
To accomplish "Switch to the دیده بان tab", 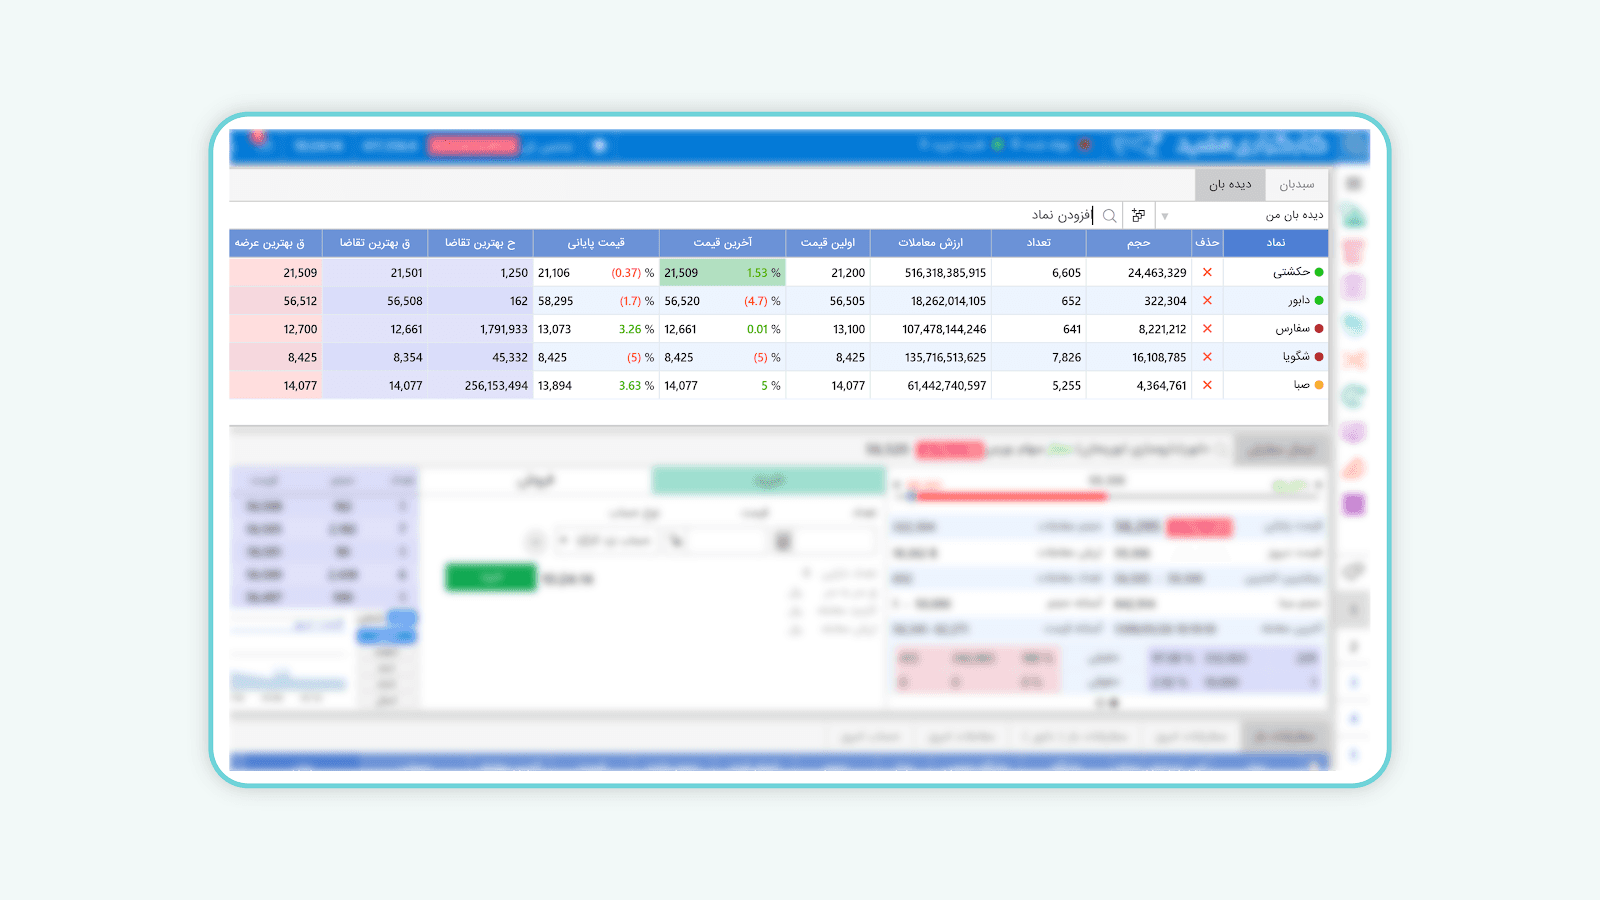I will click(x=1230, y=184).
